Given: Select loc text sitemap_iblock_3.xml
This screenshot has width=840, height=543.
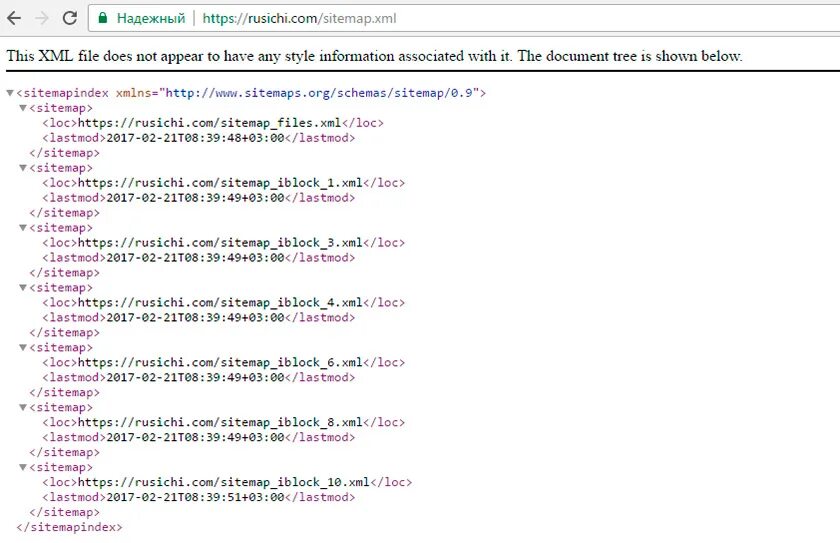Looking at the screenshot, I should pos(220,243).
